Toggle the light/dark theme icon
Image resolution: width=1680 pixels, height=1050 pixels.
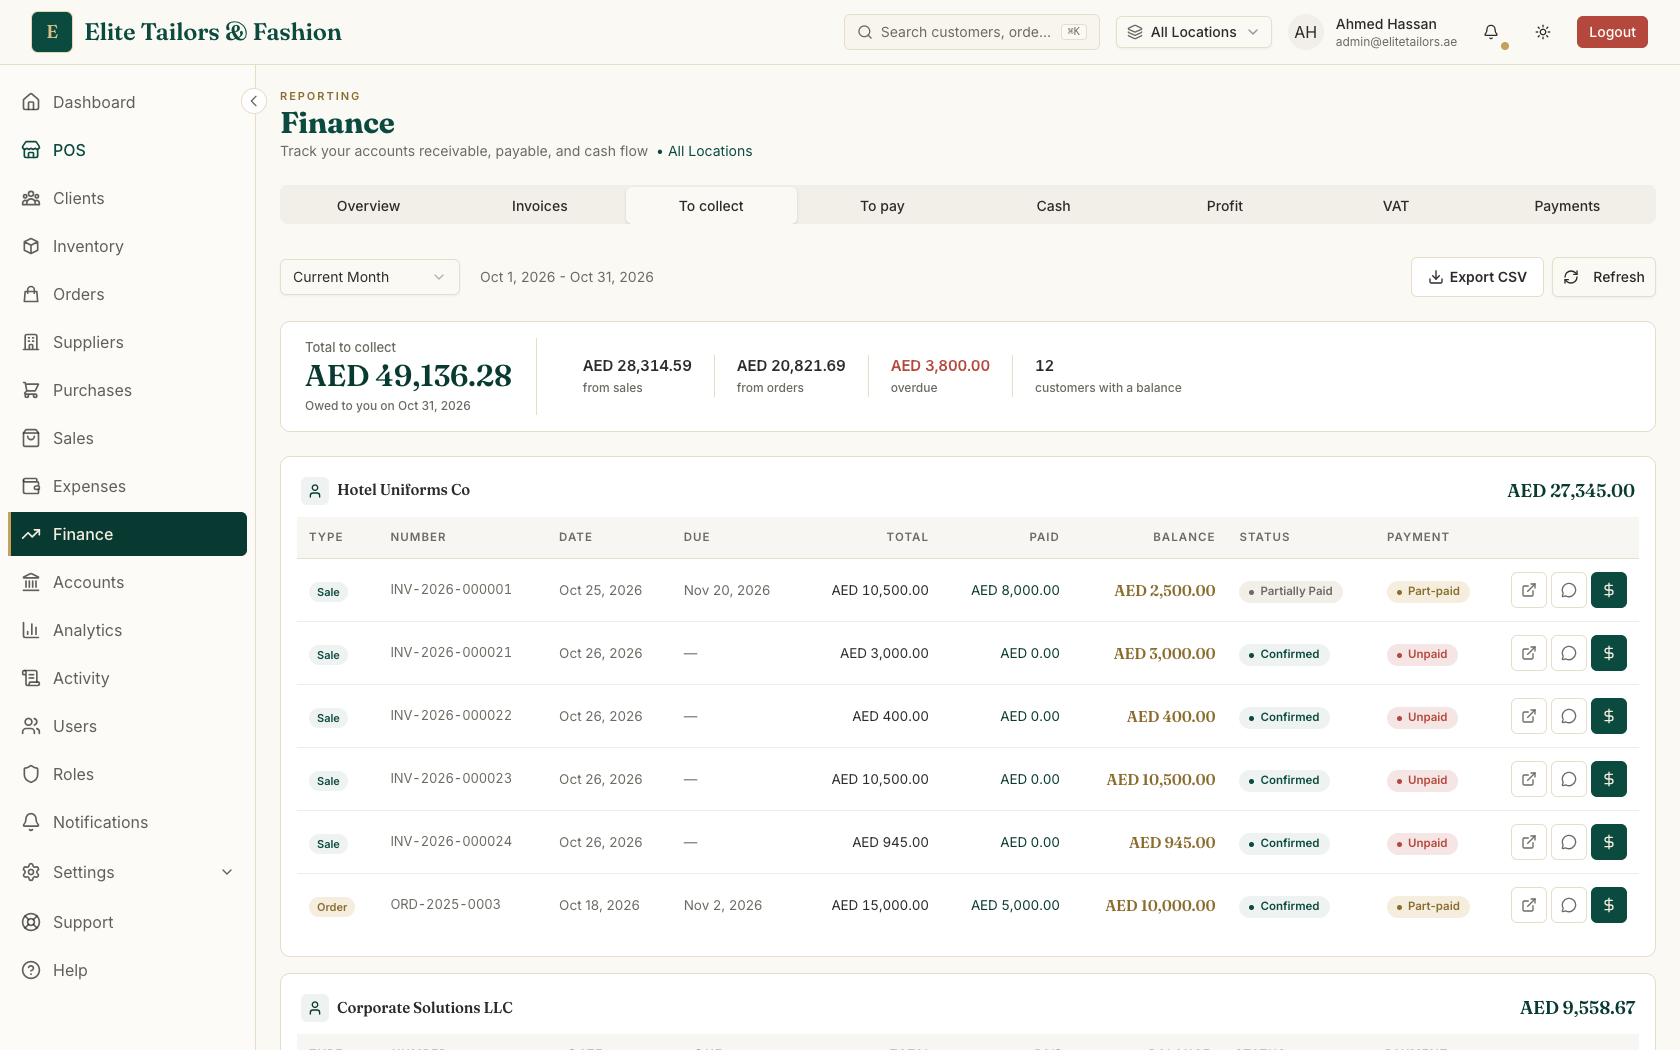(1543, 32)
